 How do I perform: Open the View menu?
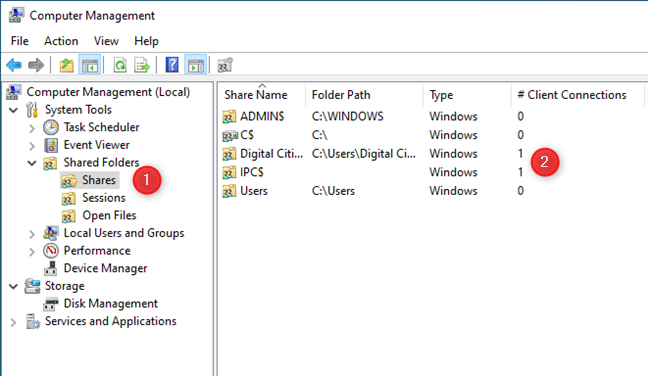pyautogui.click(x=106, y=41)
